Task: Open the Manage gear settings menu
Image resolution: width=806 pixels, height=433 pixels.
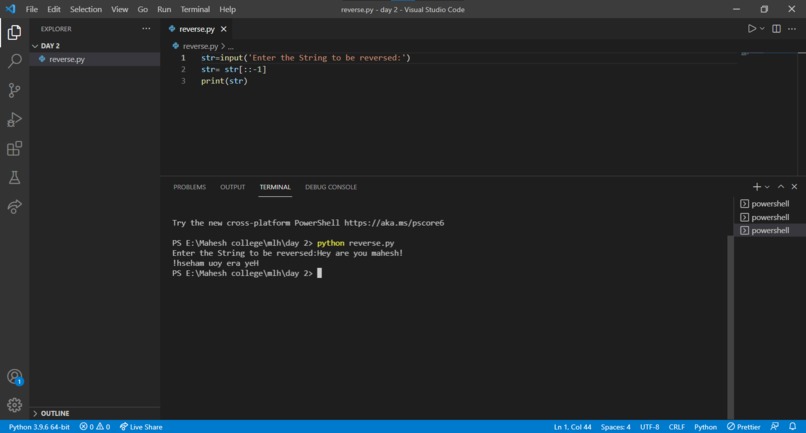Action: [x=14, y=405]
